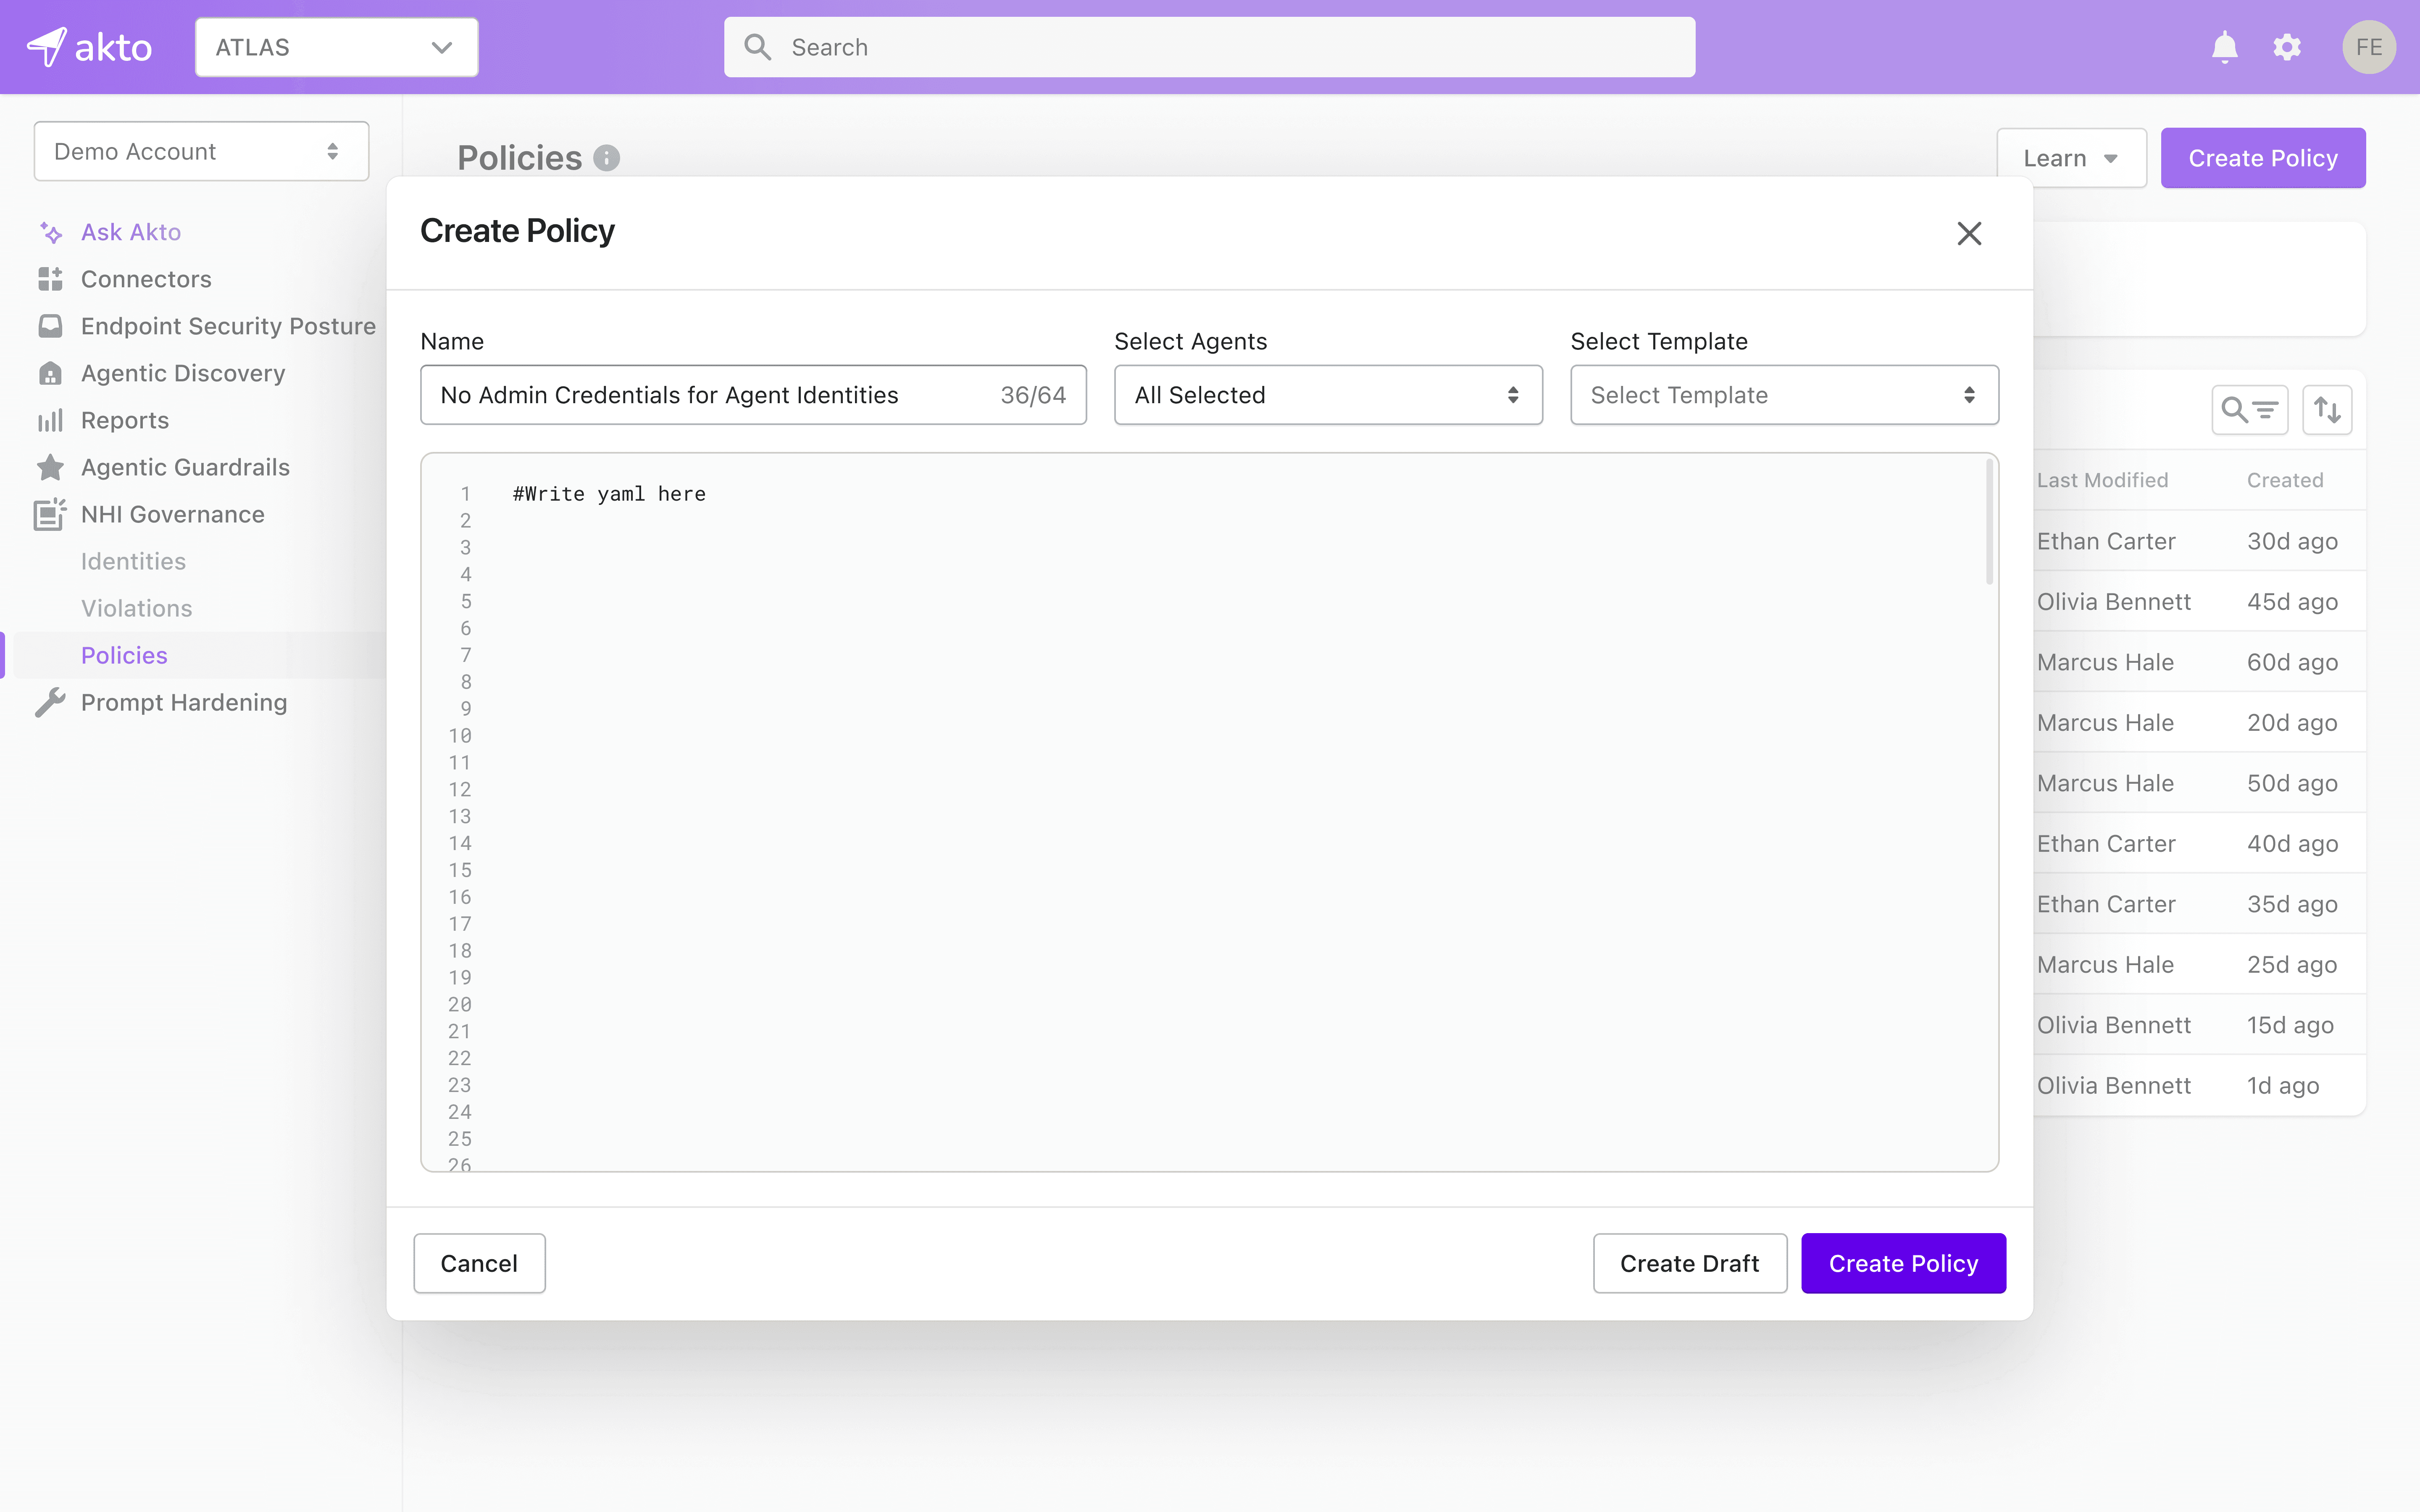The image size is (2420, 1512).
Task: Click the '25d ago' created cell
Action: 2292,965
